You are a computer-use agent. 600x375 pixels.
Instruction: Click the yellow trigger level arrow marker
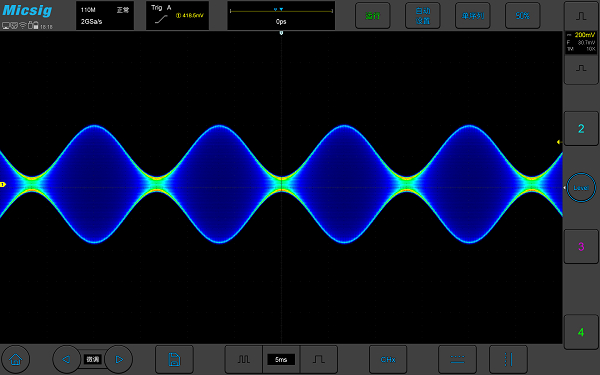559,142
